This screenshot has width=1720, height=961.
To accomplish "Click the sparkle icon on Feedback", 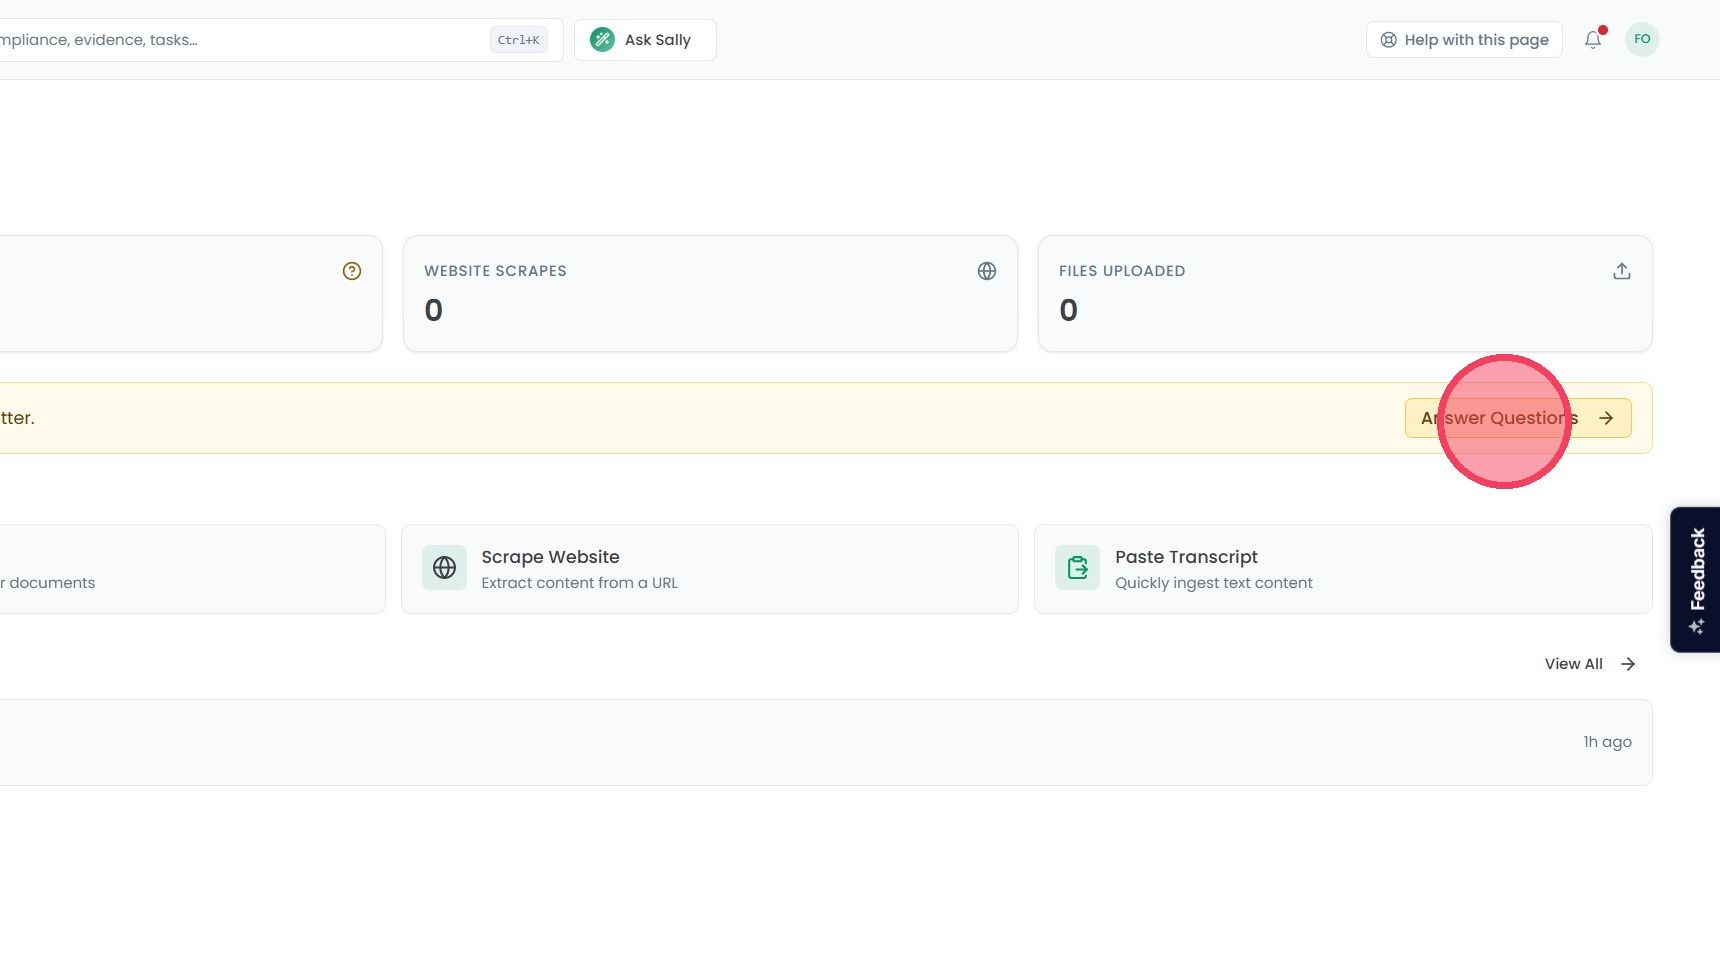I will coord(1697,627).
